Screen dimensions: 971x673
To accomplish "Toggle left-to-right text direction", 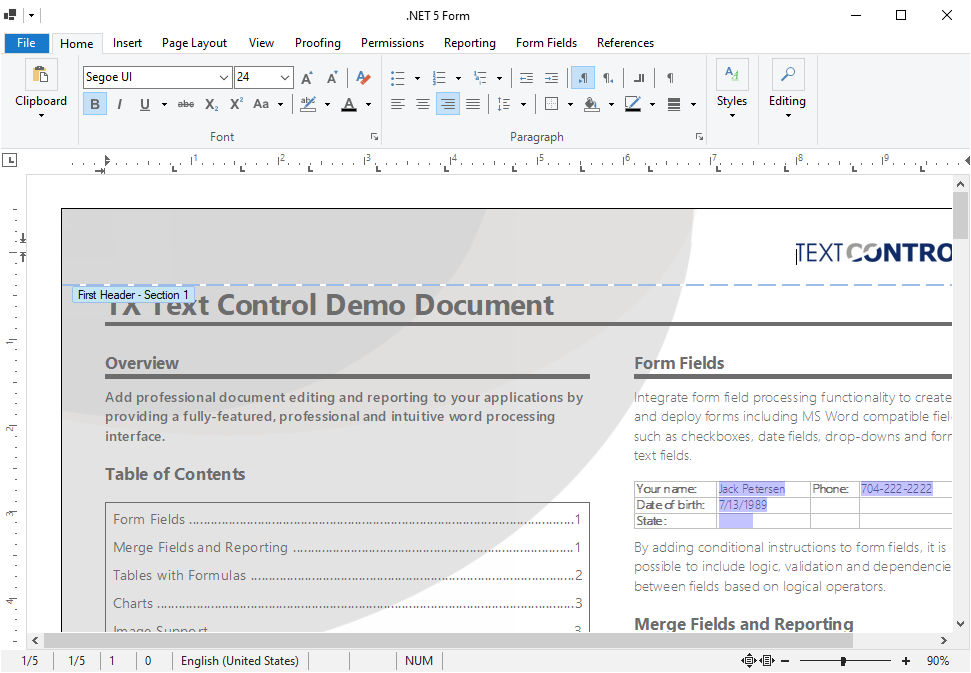I will coord(583,78).
